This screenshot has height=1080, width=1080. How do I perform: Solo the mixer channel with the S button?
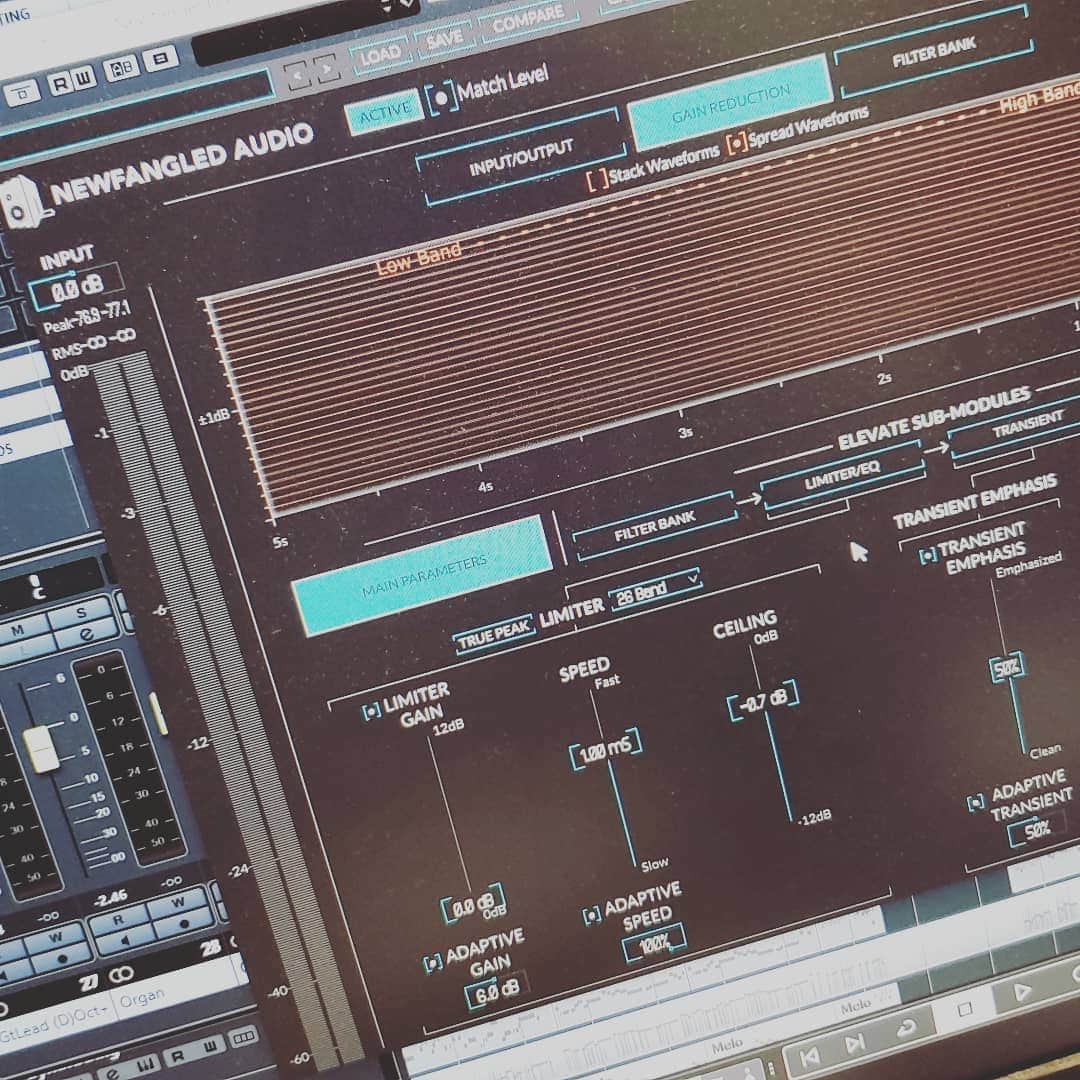81,612
